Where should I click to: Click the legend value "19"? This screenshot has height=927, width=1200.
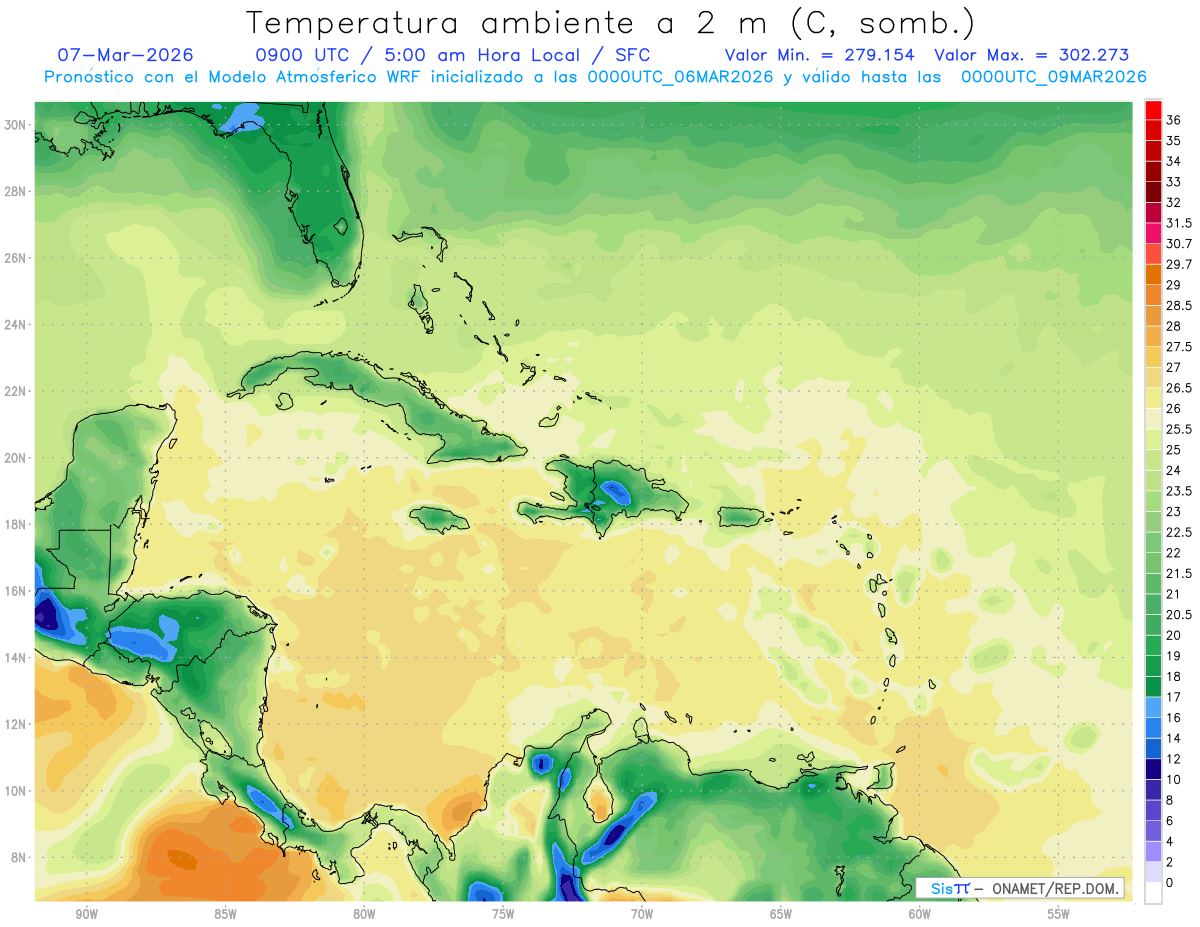1173,656
